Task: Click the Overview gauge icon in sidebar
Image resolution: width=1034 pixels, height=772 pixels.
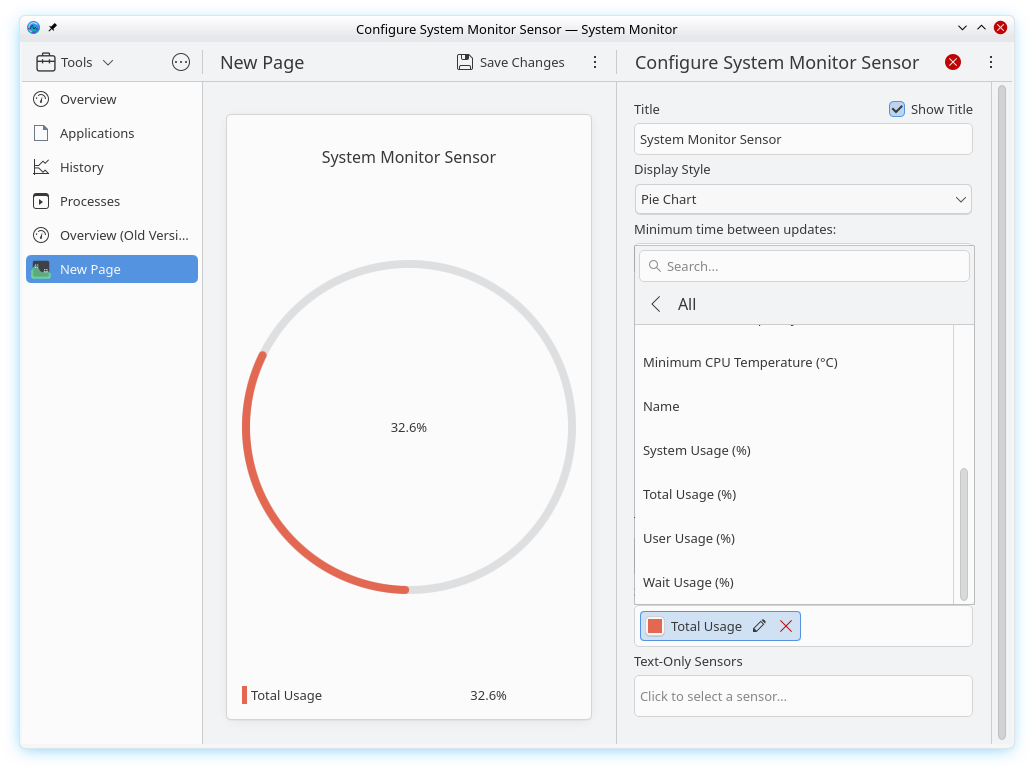Action: [41, 99]
